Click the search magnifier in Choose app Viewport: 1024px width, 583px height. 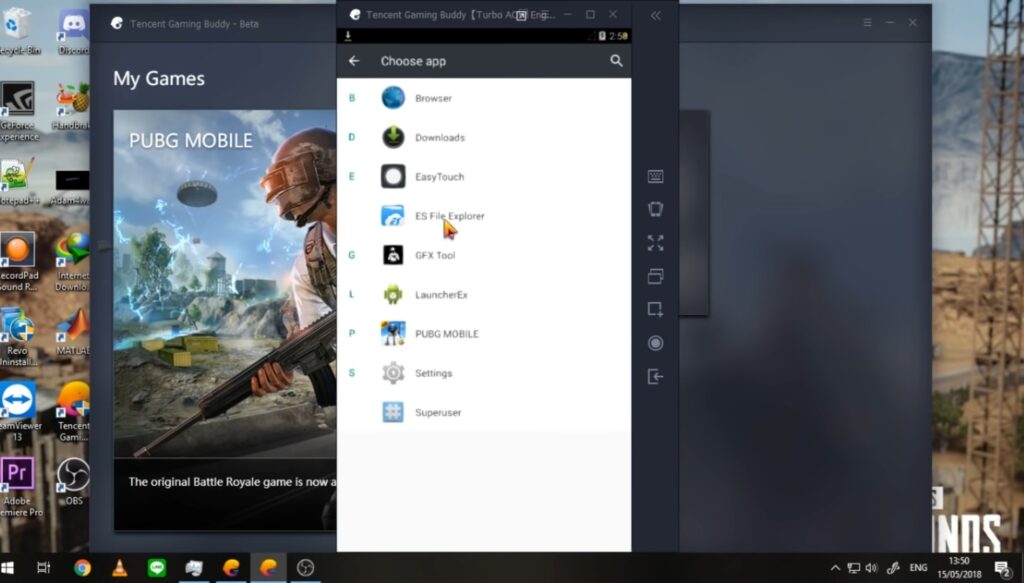pyautogui.click(x=616, y=61)
